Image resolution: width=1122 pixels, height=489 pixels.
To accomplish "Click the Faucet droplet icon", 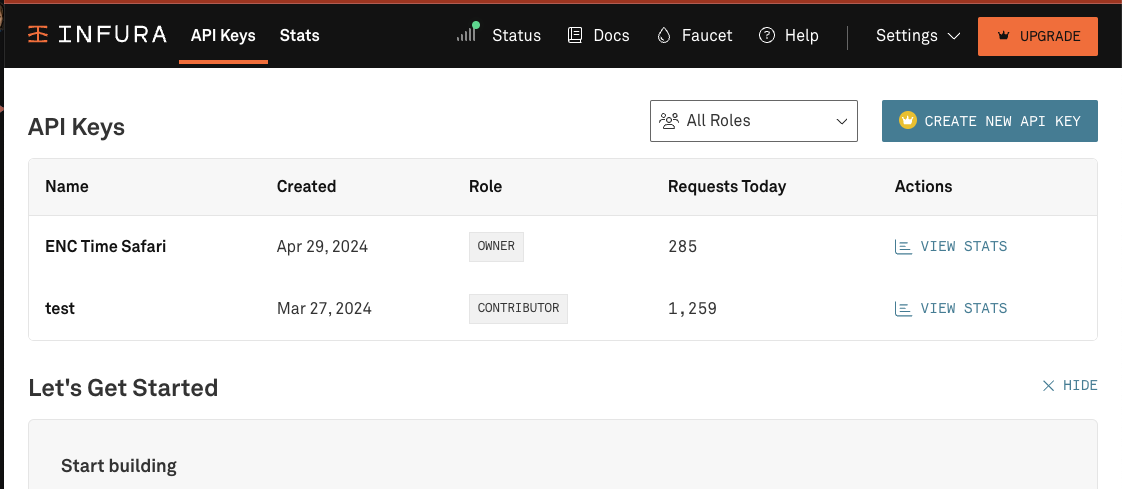I will click(x=664, y=35).
